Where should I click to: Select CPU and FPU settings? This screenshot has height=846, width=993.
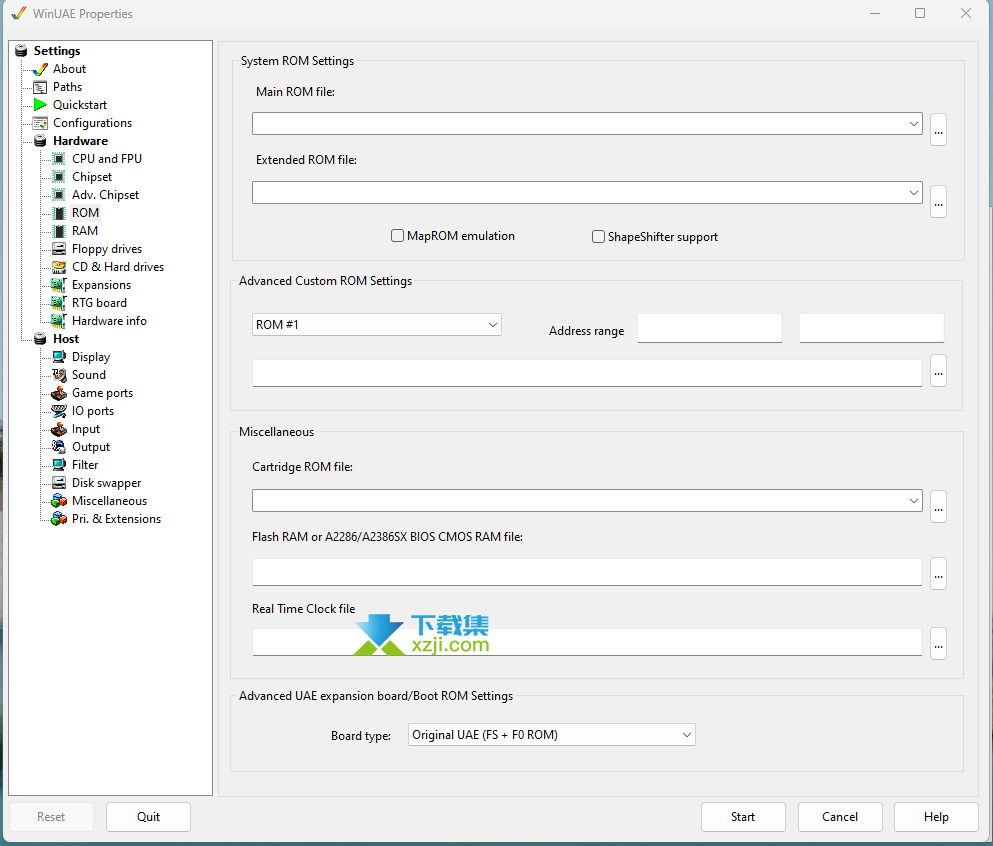click(107, 159)
